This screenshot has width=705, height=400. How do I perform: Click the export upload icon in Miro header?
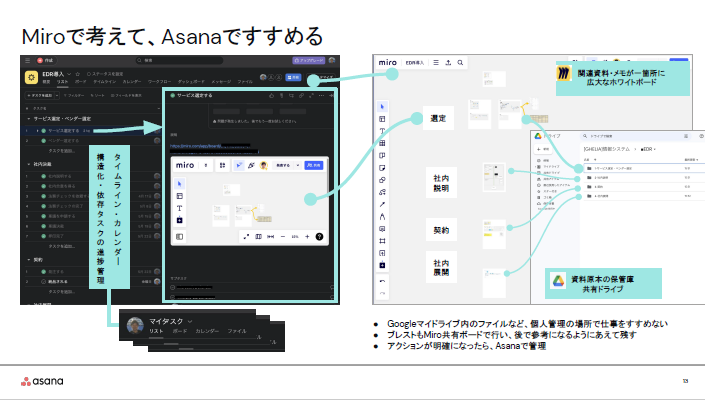(x=448, y=62)
